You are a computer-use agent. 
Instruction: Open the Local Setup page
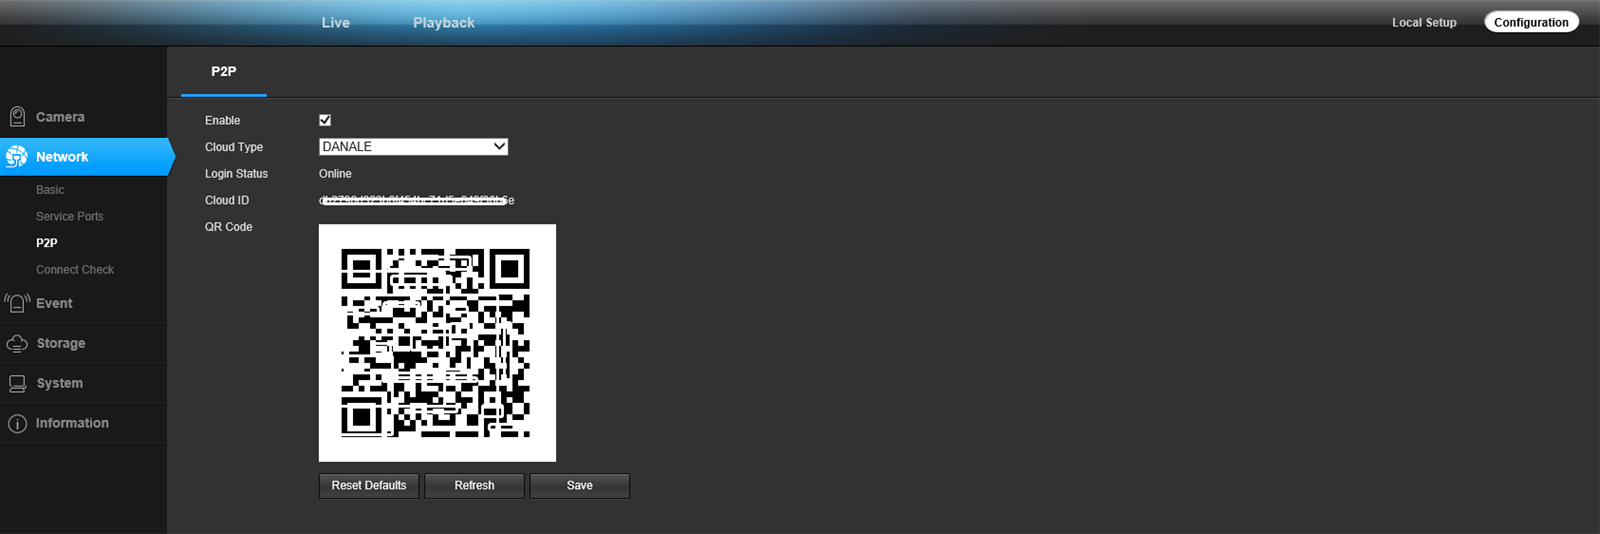point(1424,22)
